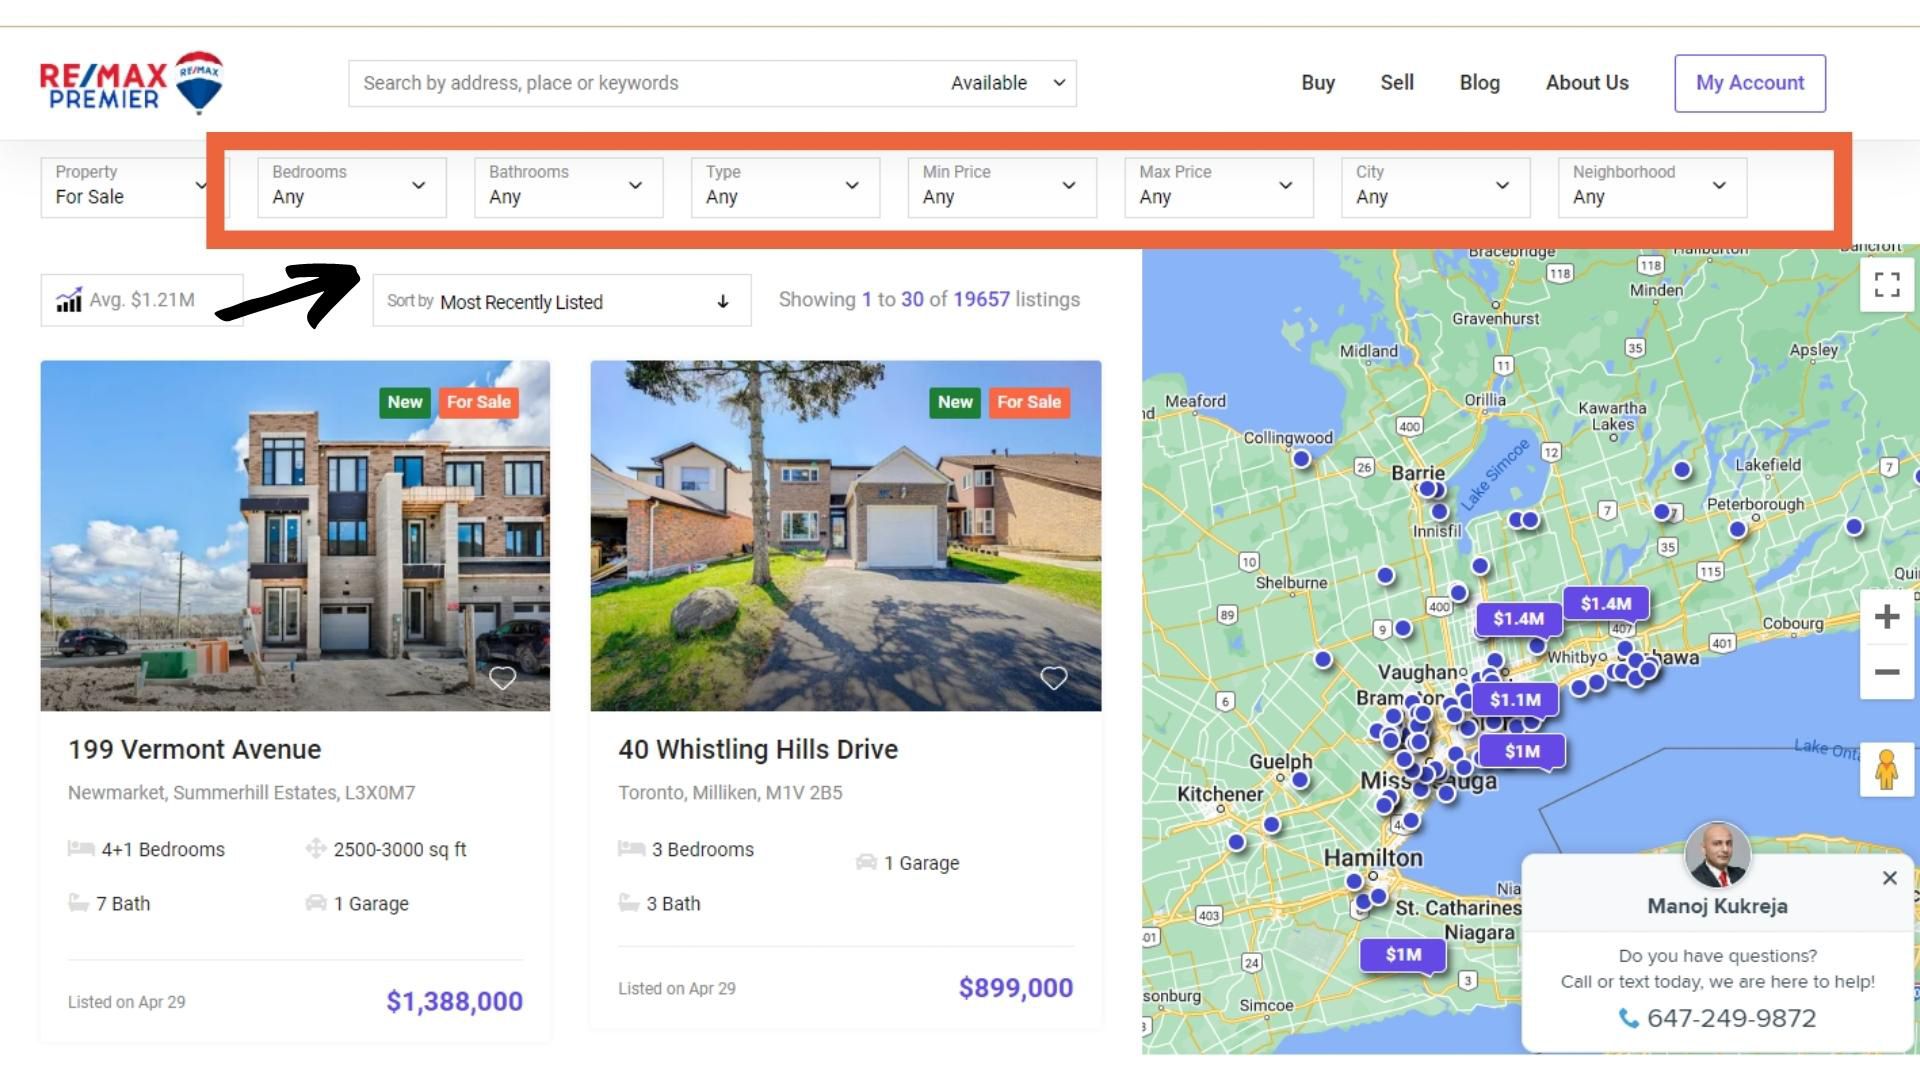Screen dimensions: 1920x1080
Task: Toggle the sort direction arrow
Action: (x=723, y=302)
